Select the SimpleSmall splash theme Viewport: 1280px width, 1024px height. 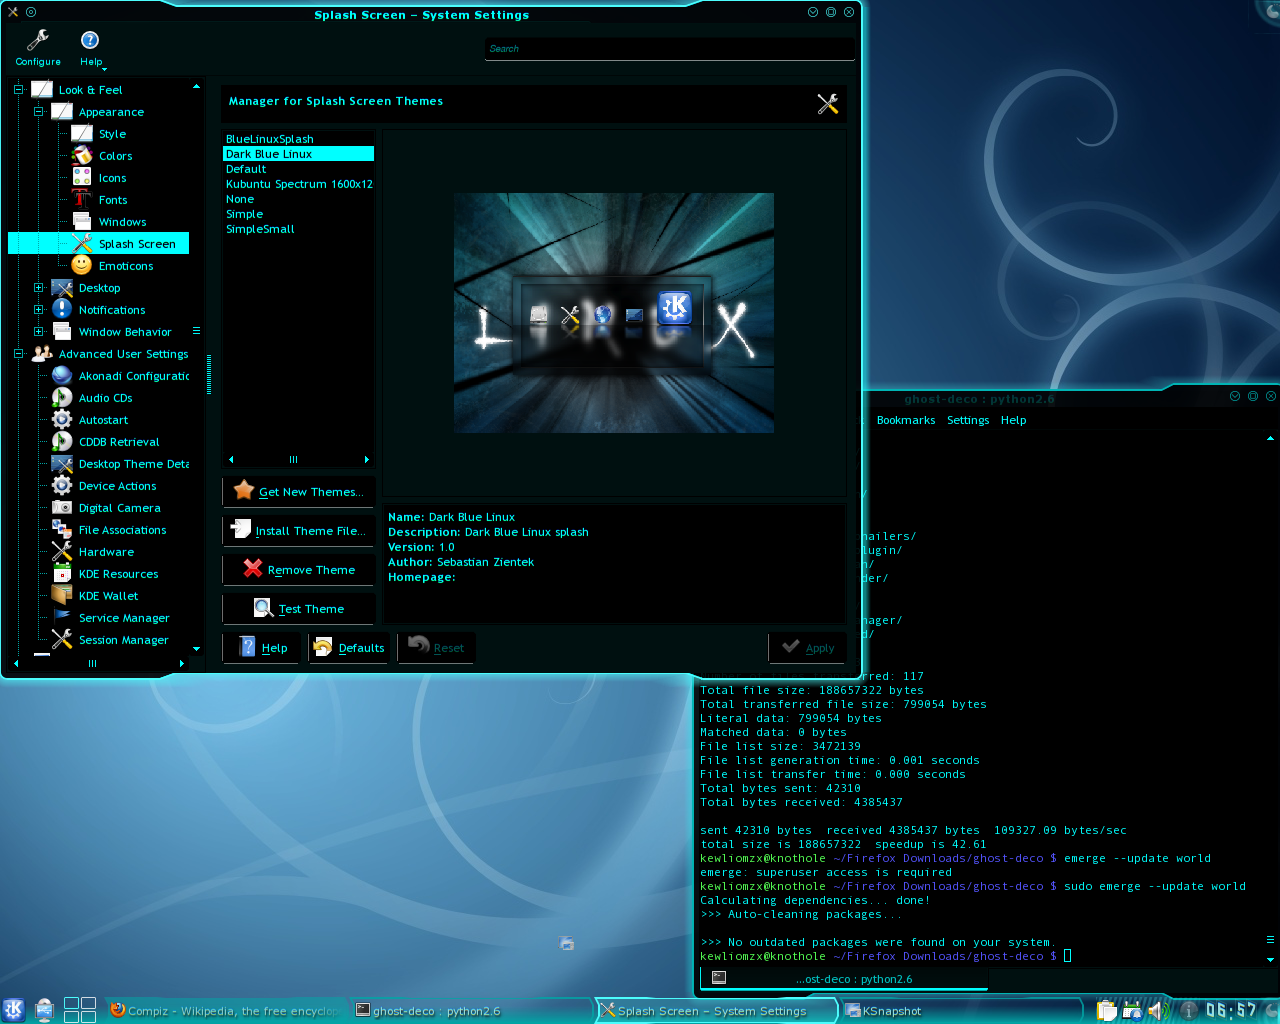point(298,229)
